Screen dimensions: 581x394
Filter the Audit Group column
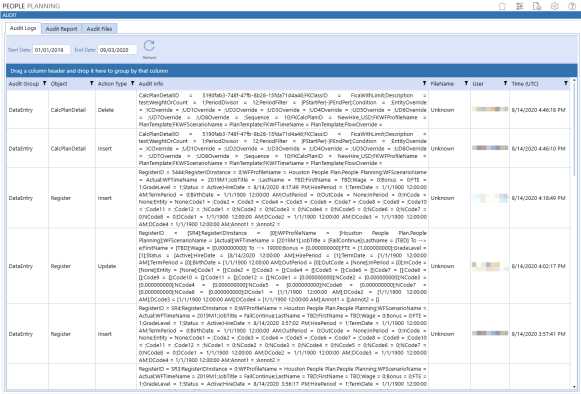44,83
